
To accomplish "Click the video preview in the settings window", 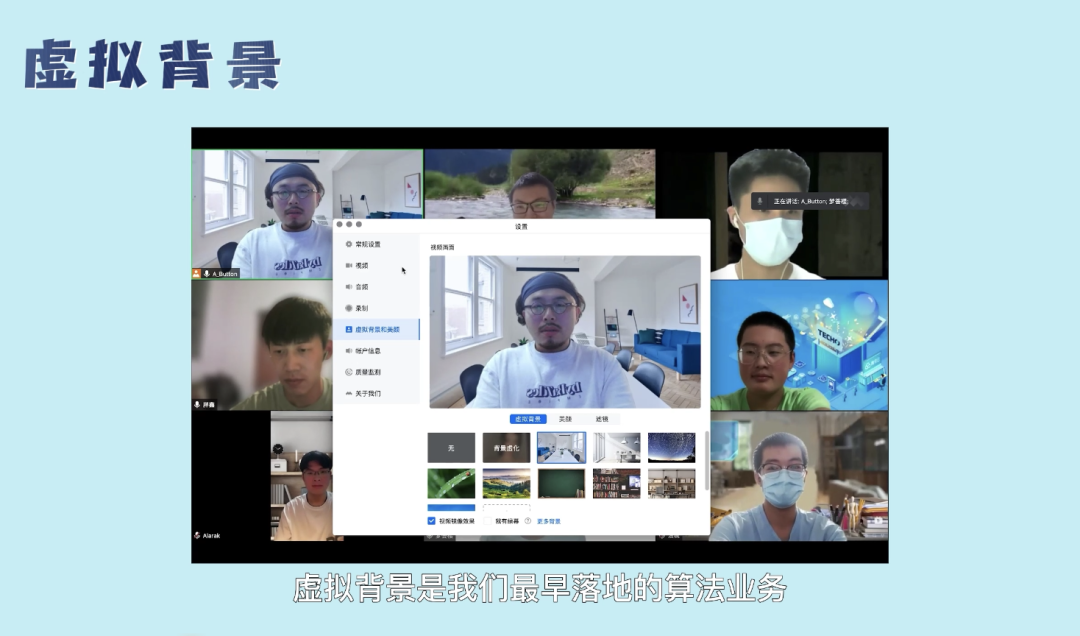I will pyautogui.click(x=565, y=331).
